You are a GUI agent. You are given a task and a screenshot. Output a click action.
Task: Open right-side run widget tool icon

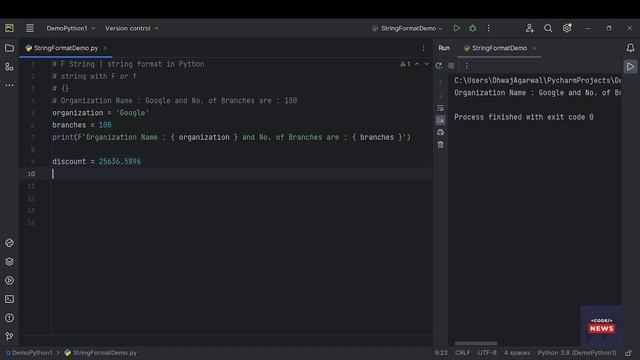(x=630, y=67)
